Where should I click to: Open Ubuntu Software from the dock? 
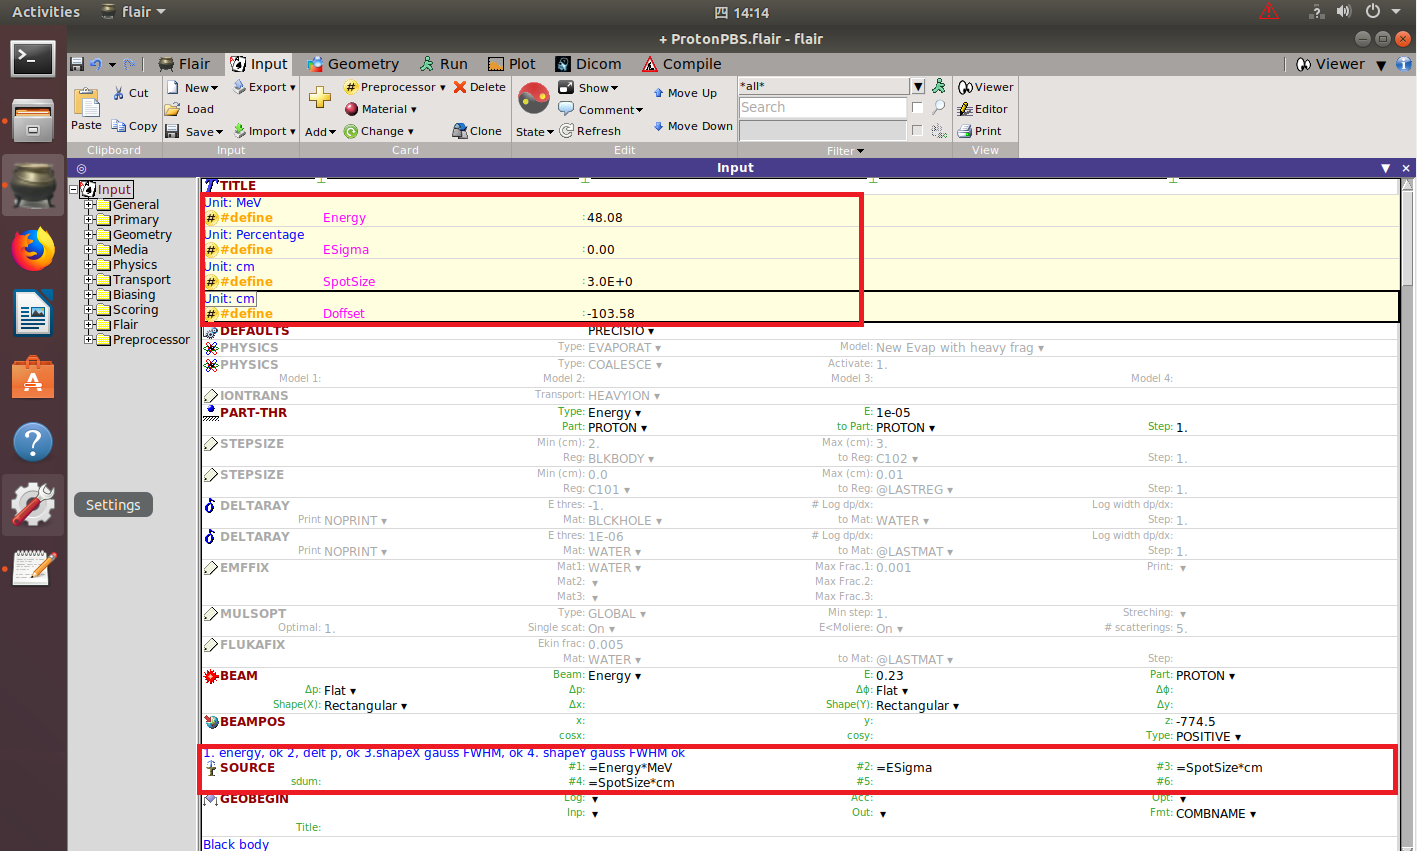click(x=33, y=378)
